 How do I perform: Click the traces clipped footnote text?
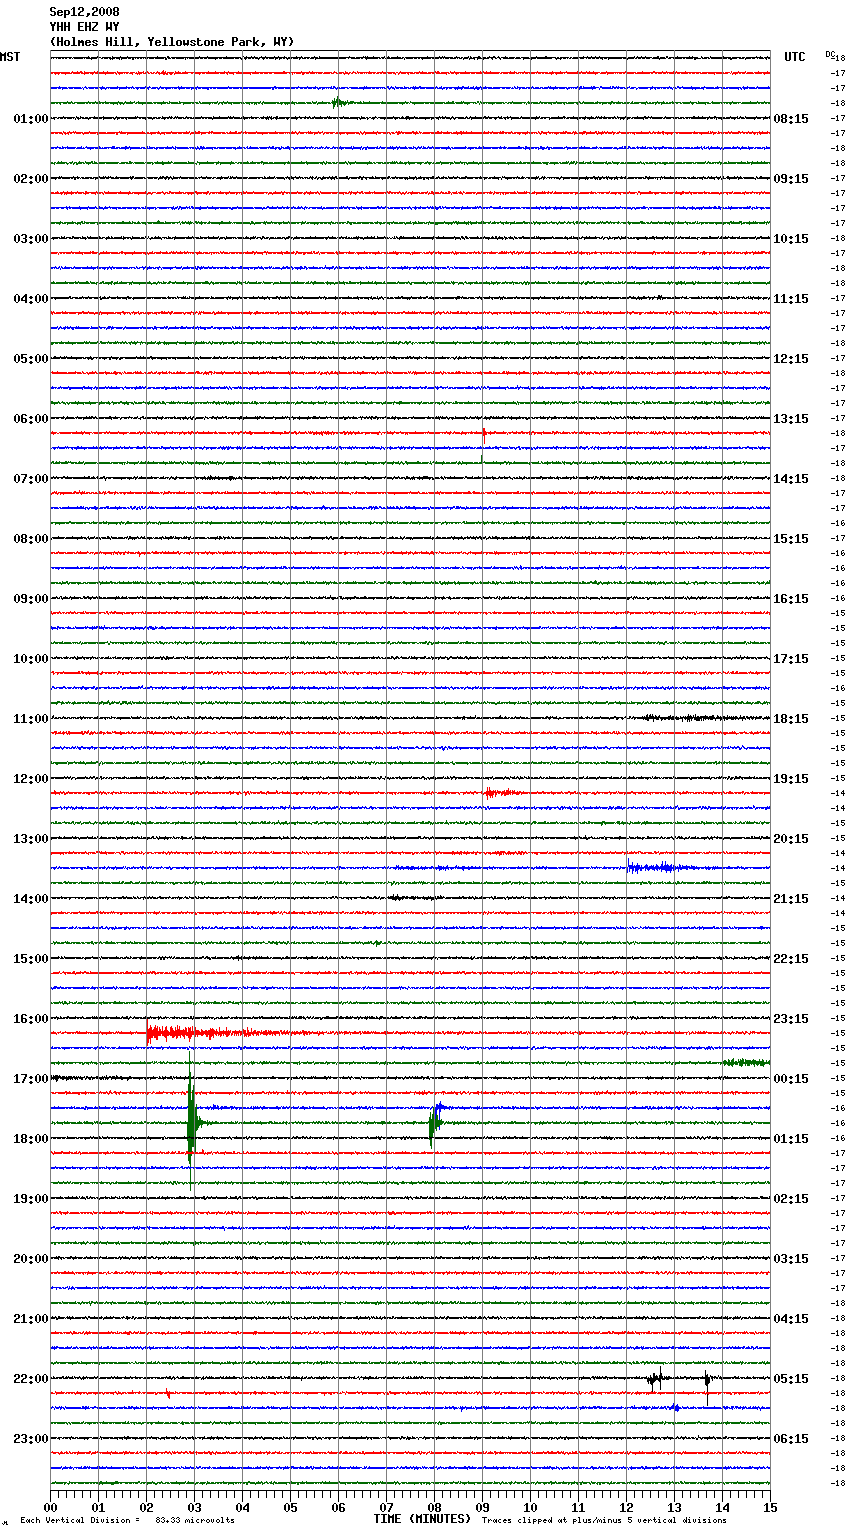(604, 1521)
